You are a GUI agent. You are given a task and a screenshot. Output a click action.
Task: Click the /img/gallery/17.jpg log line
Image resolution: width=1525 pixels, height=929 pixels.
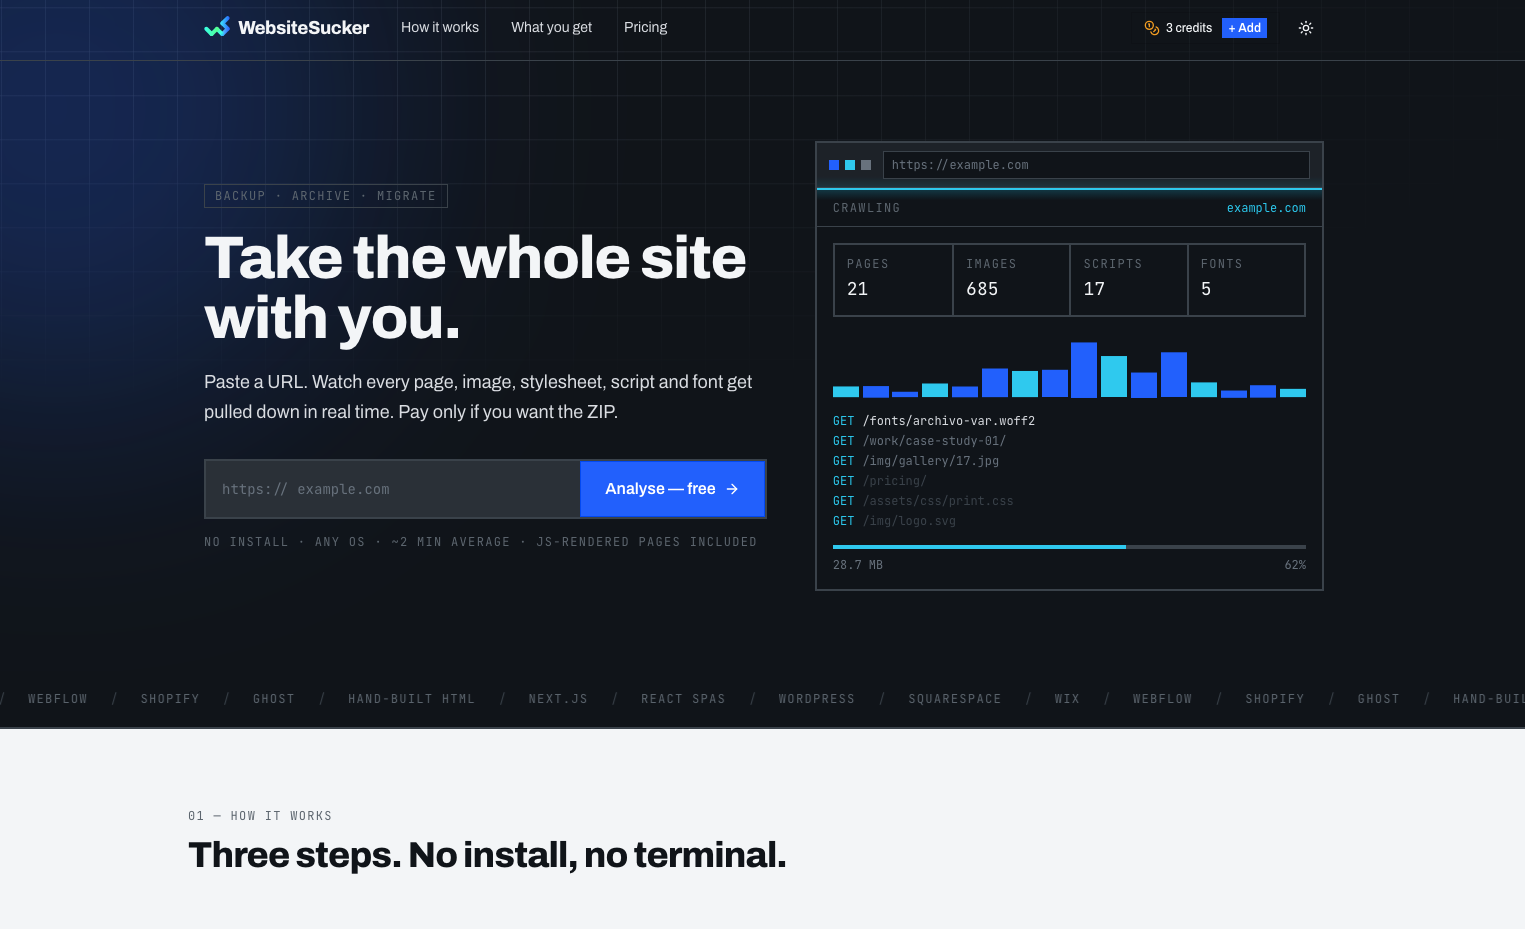click(916, 461)
